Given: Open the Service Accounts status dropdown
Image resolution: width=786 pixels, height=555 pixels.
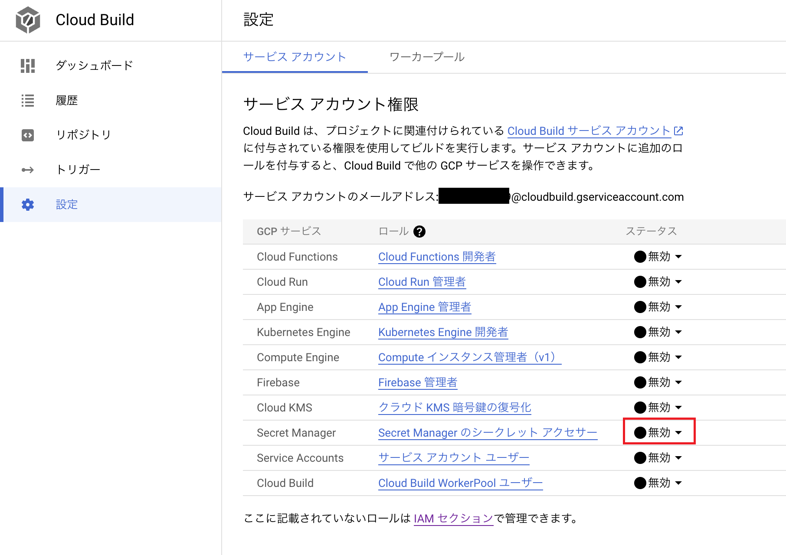Looking at the screenshot, I should (658, 457).
